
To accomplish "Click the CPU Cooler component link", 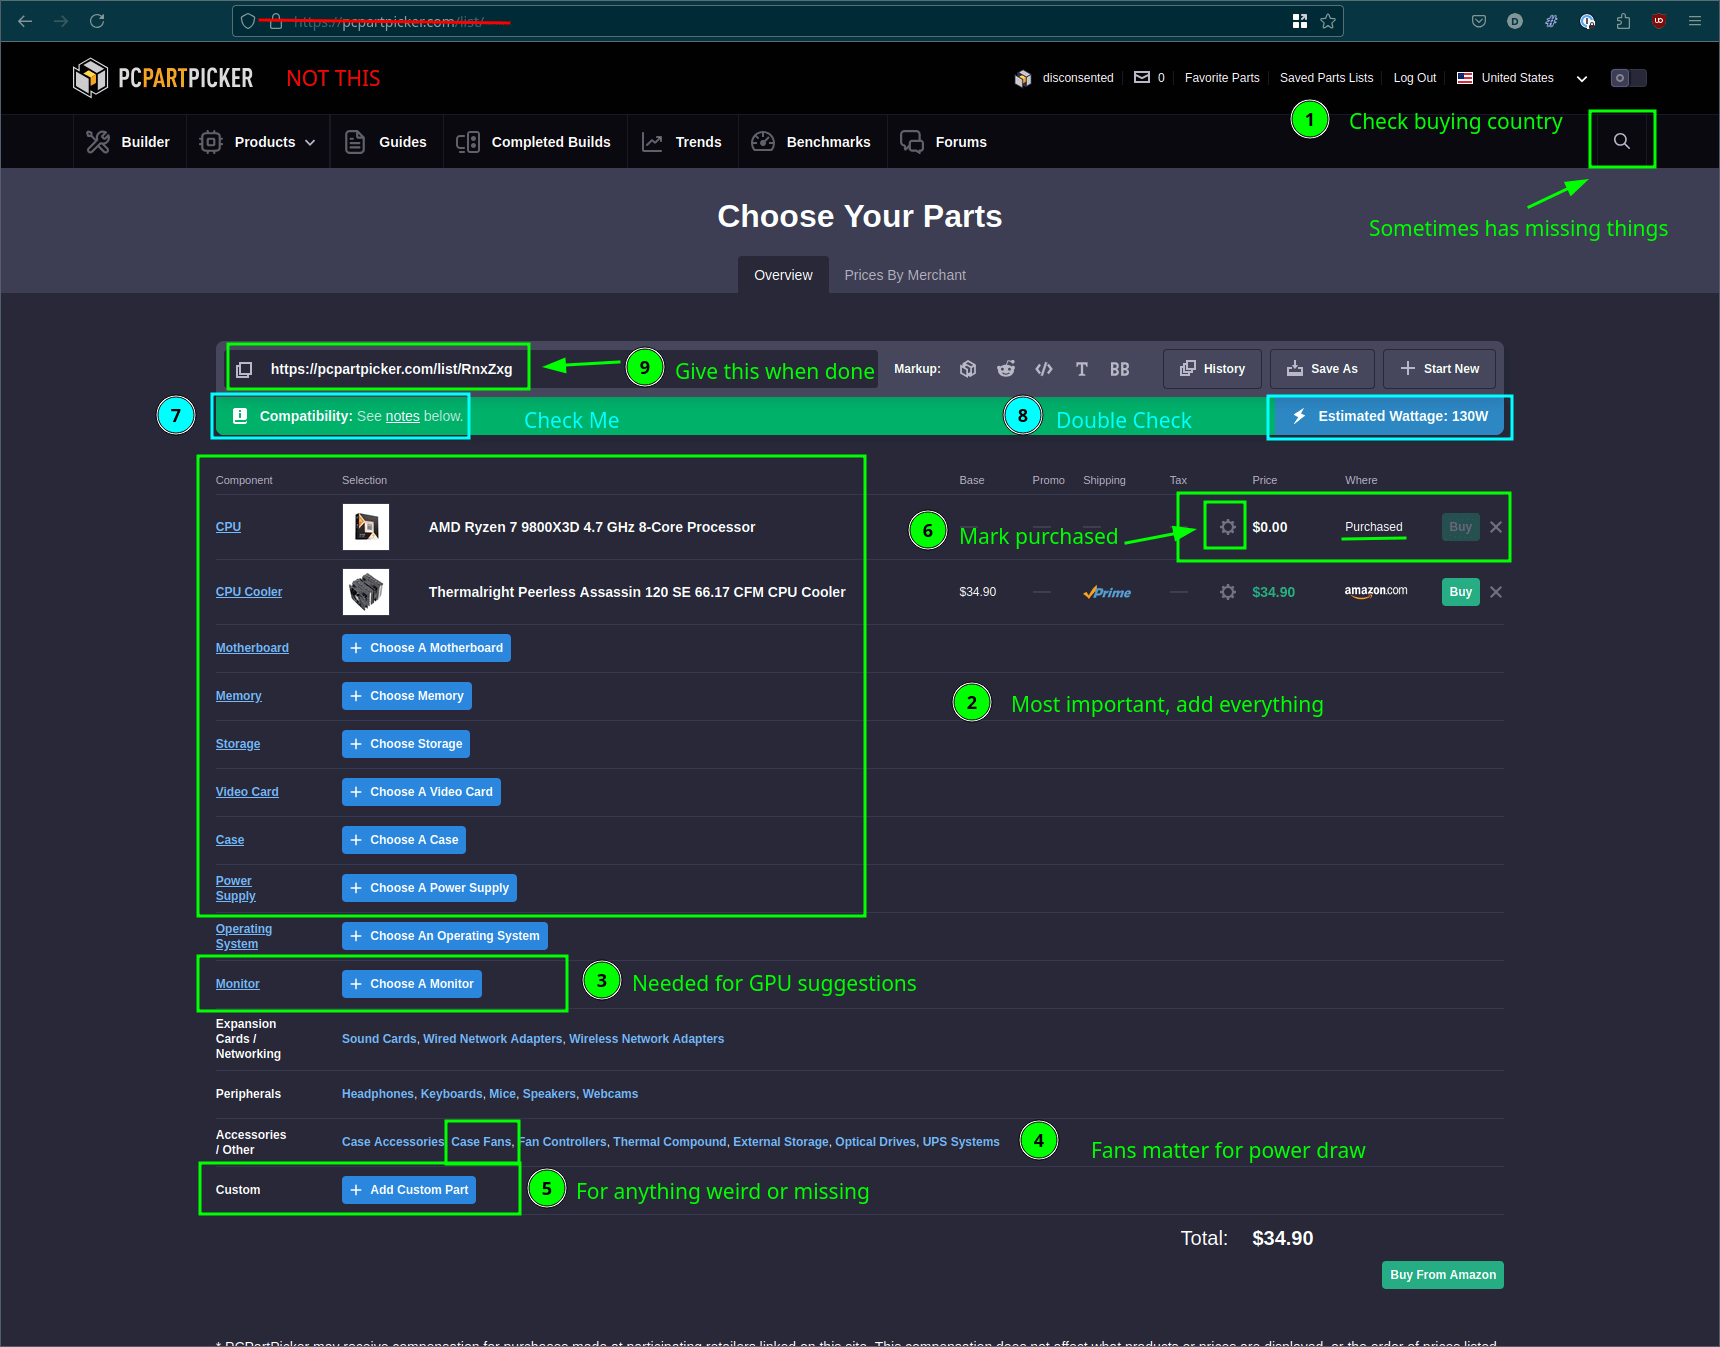I will click(249, 592).
